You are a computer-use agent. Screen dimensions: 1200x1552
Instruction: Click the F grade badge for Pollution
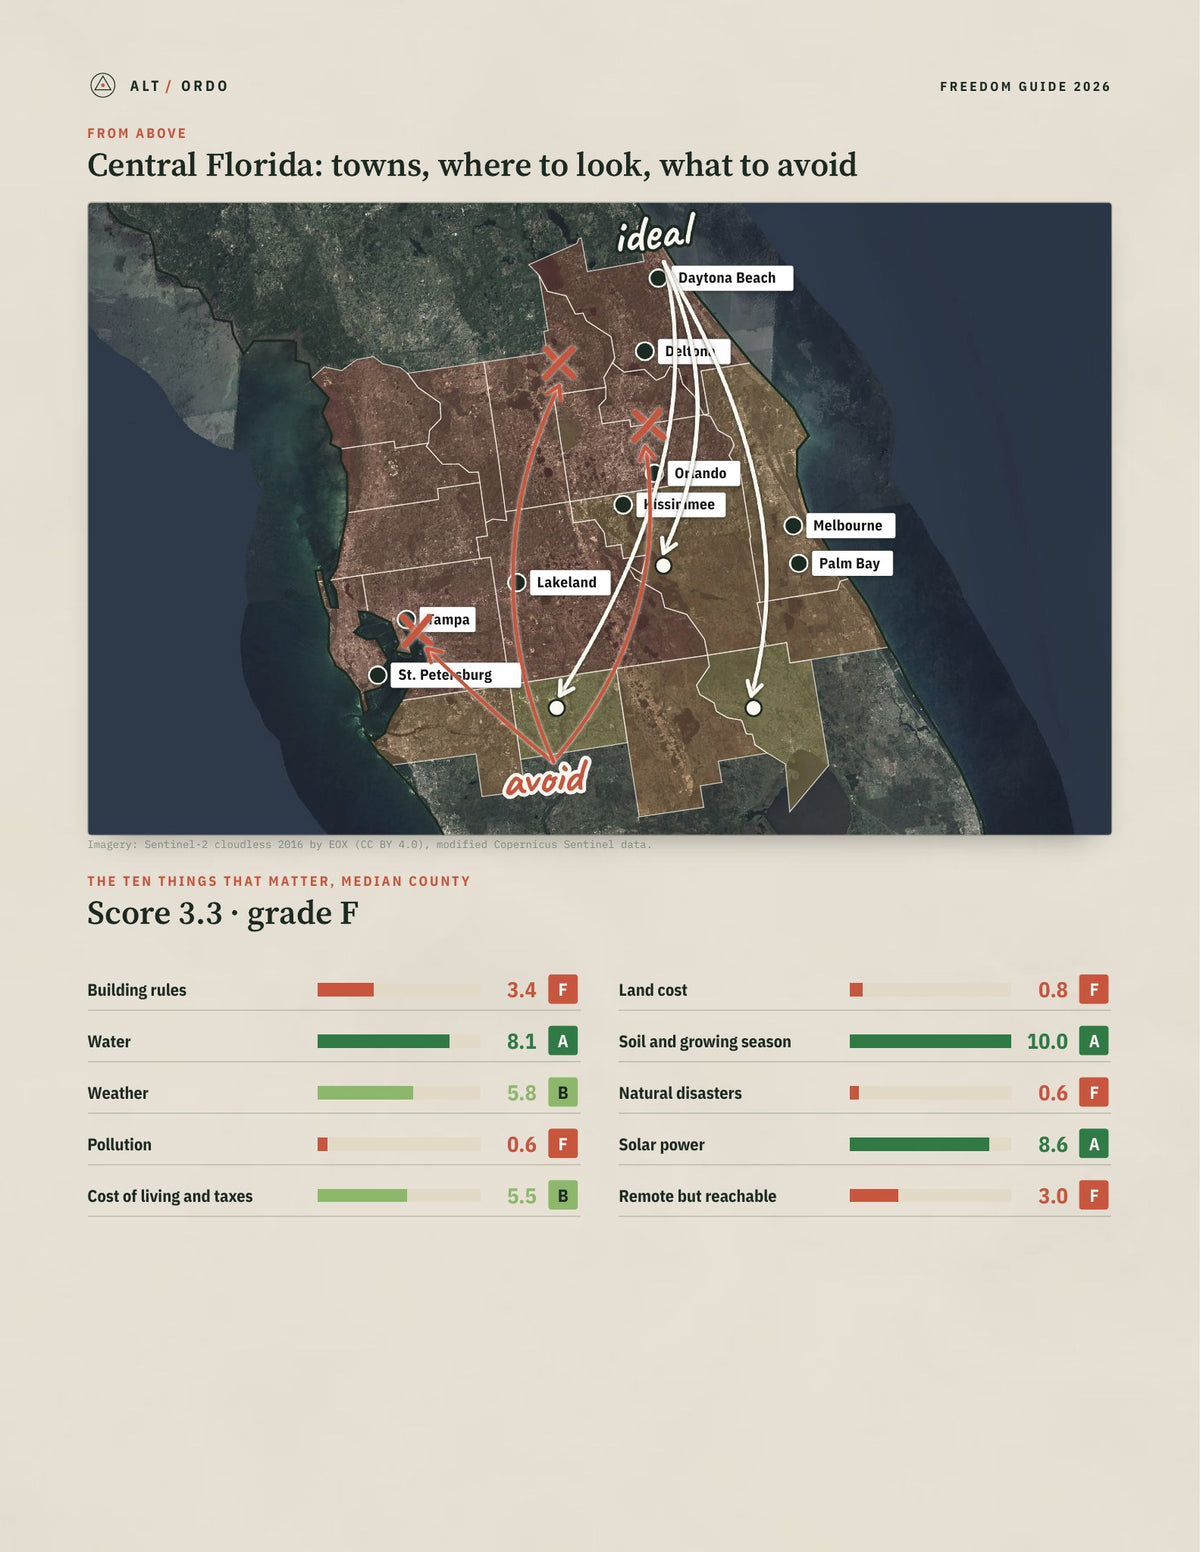[563, 1144]
